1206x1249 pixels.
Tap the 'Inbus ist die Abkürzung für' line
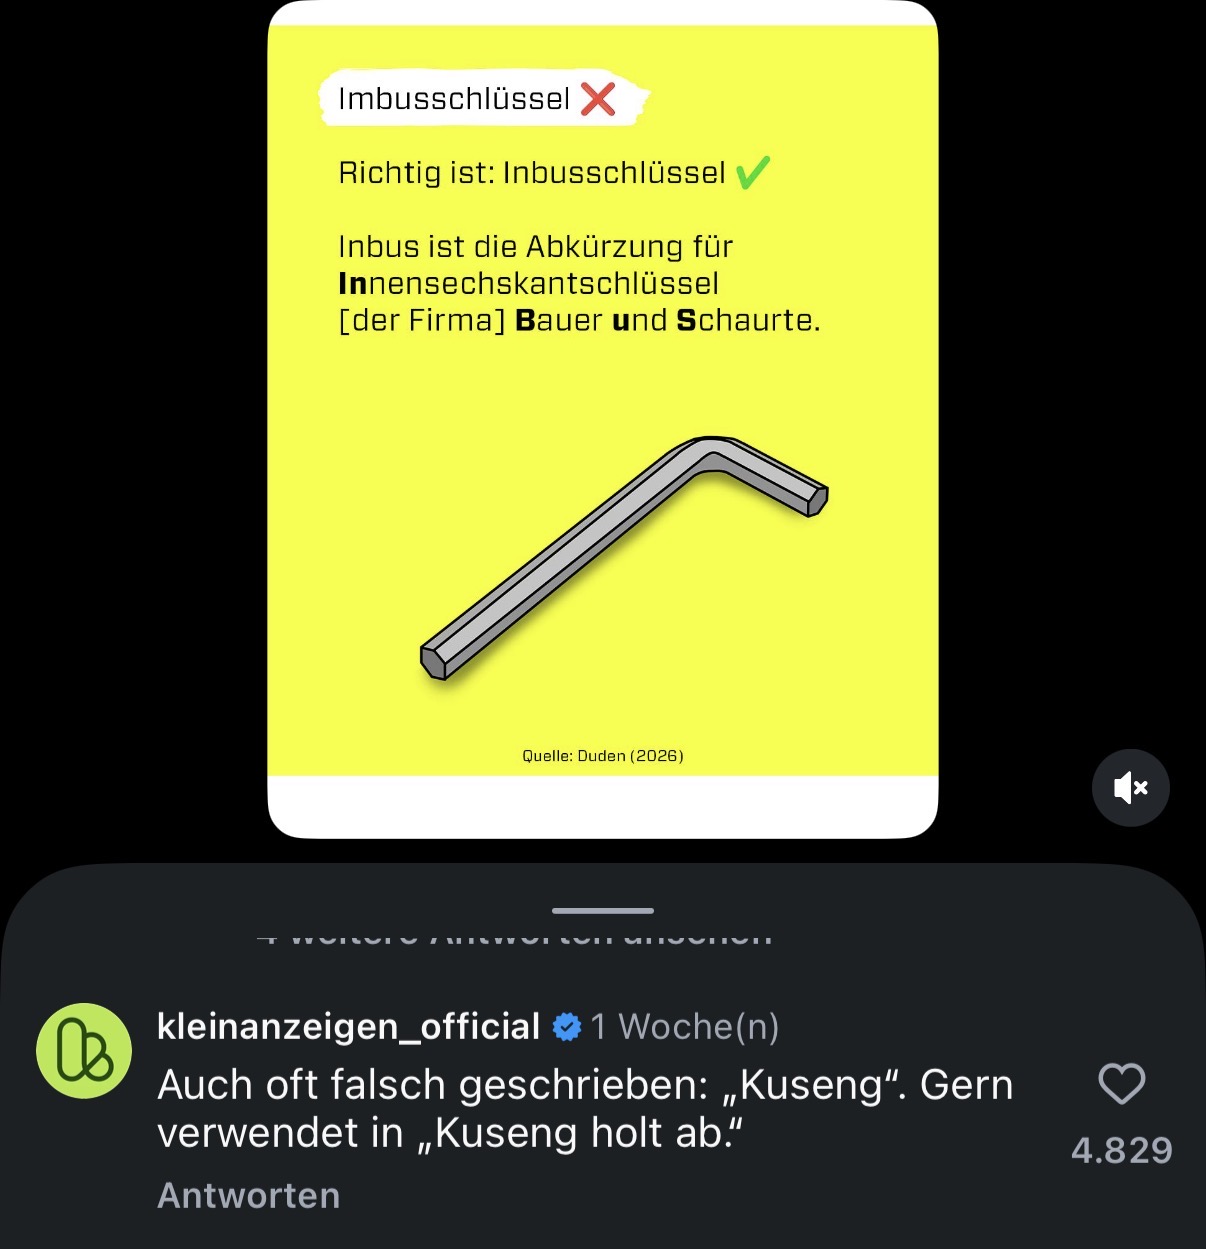[x=536, y=247]
